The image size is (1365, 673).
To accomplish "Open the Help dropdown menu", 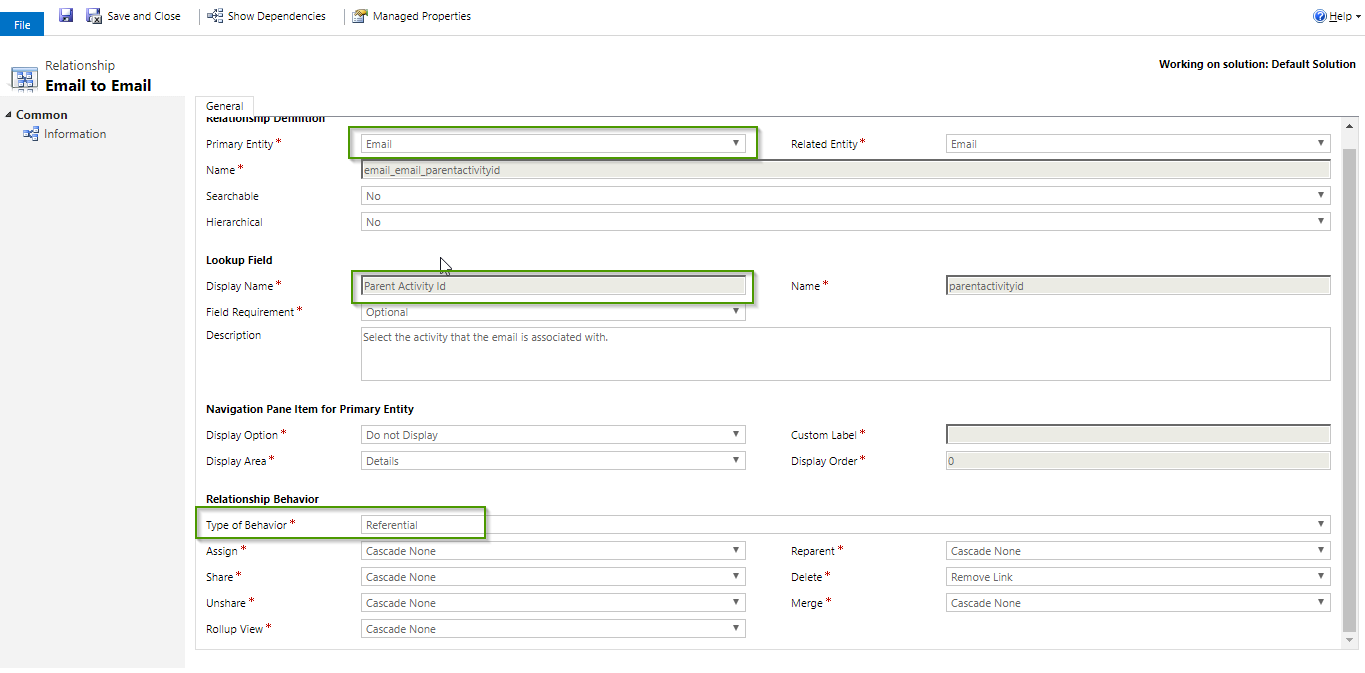I will (x=1337, y=16).
